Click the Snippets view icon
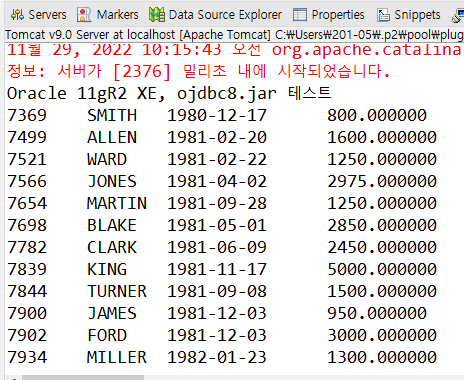The width and height of the screenshot is (464, 380). coord(383,15)
